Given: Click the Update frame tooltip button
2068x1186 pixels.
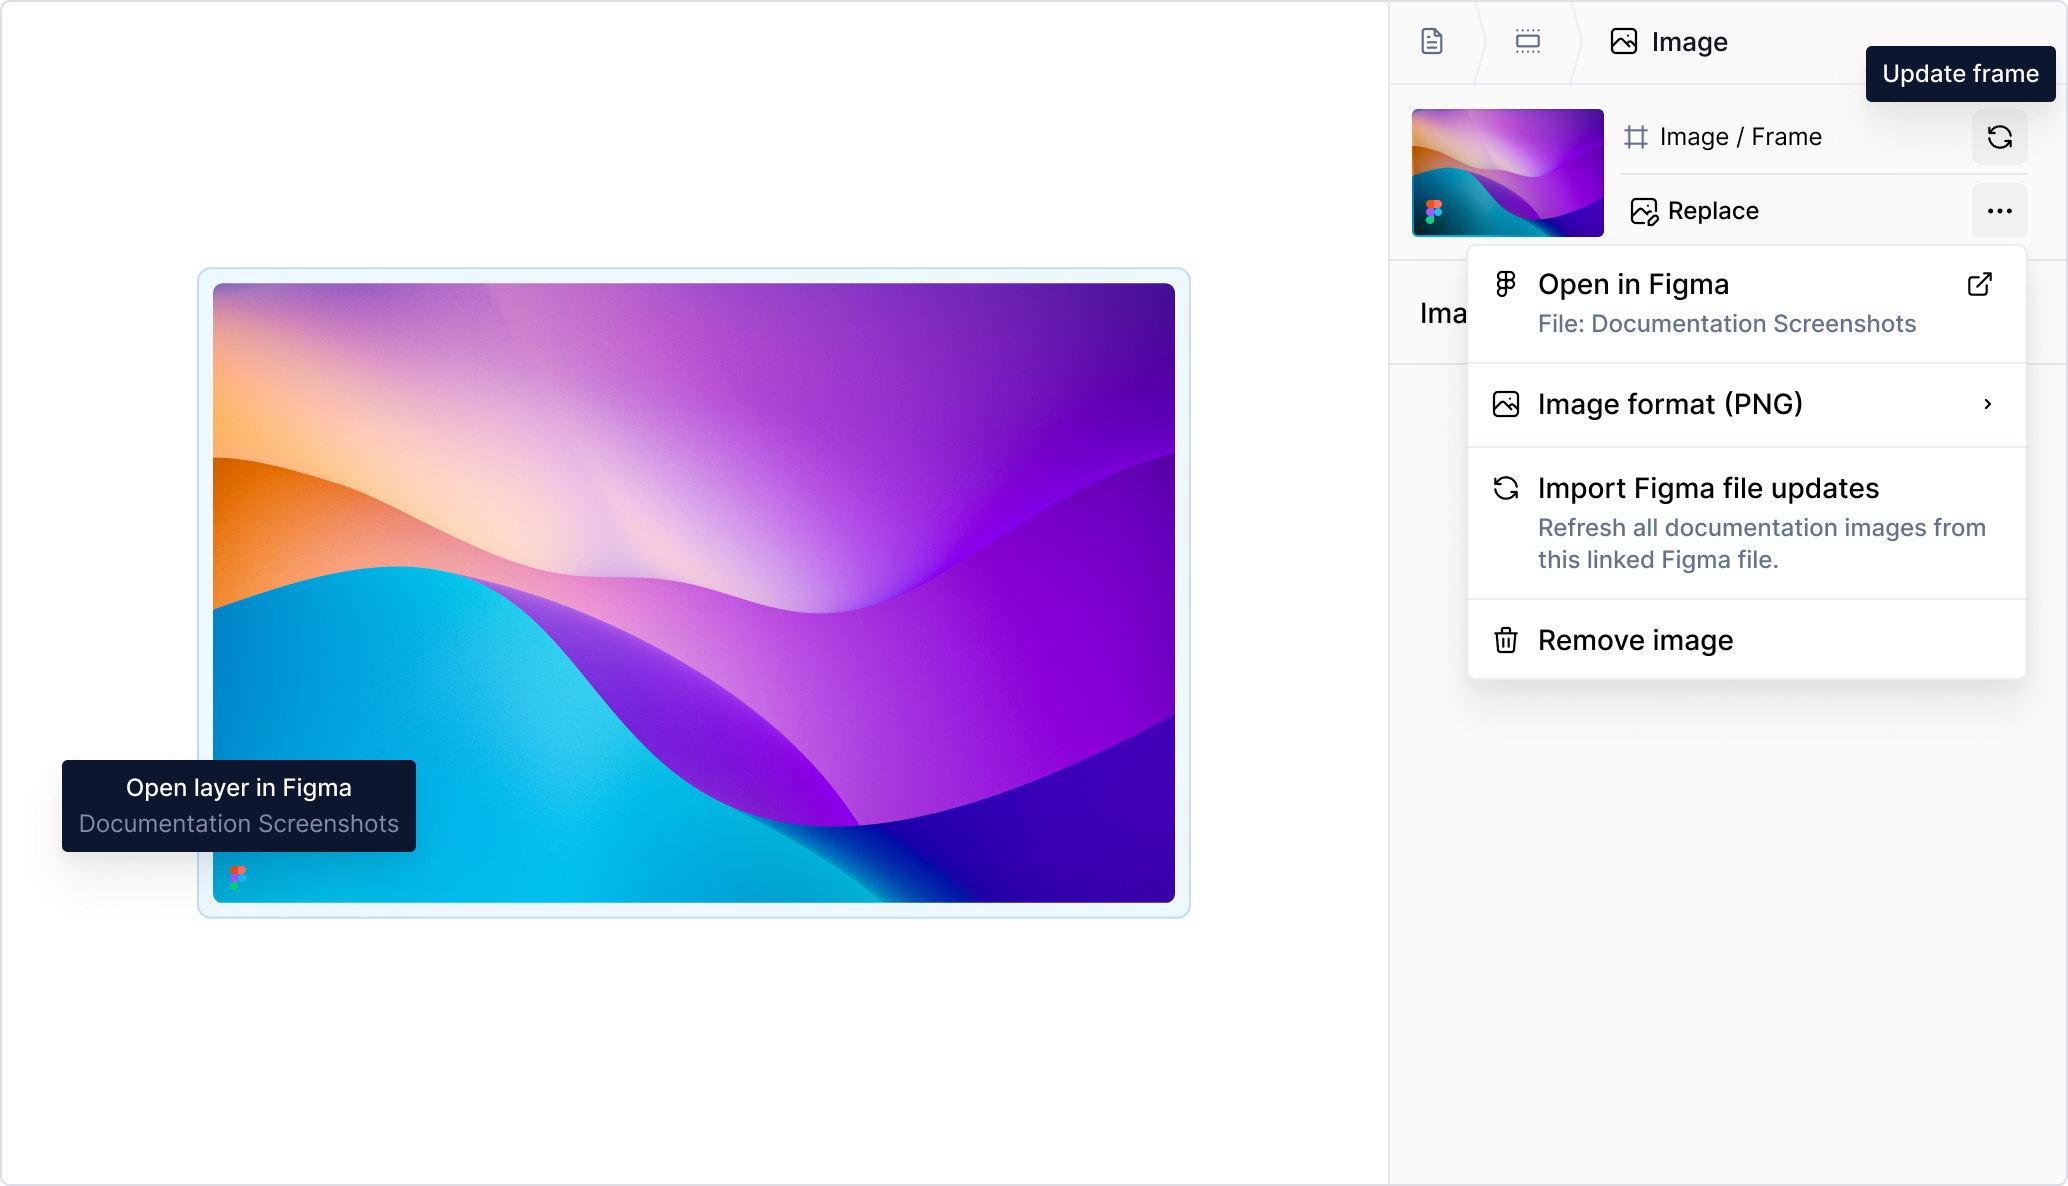Looking at the screenshot, I should click(1960, 73).
